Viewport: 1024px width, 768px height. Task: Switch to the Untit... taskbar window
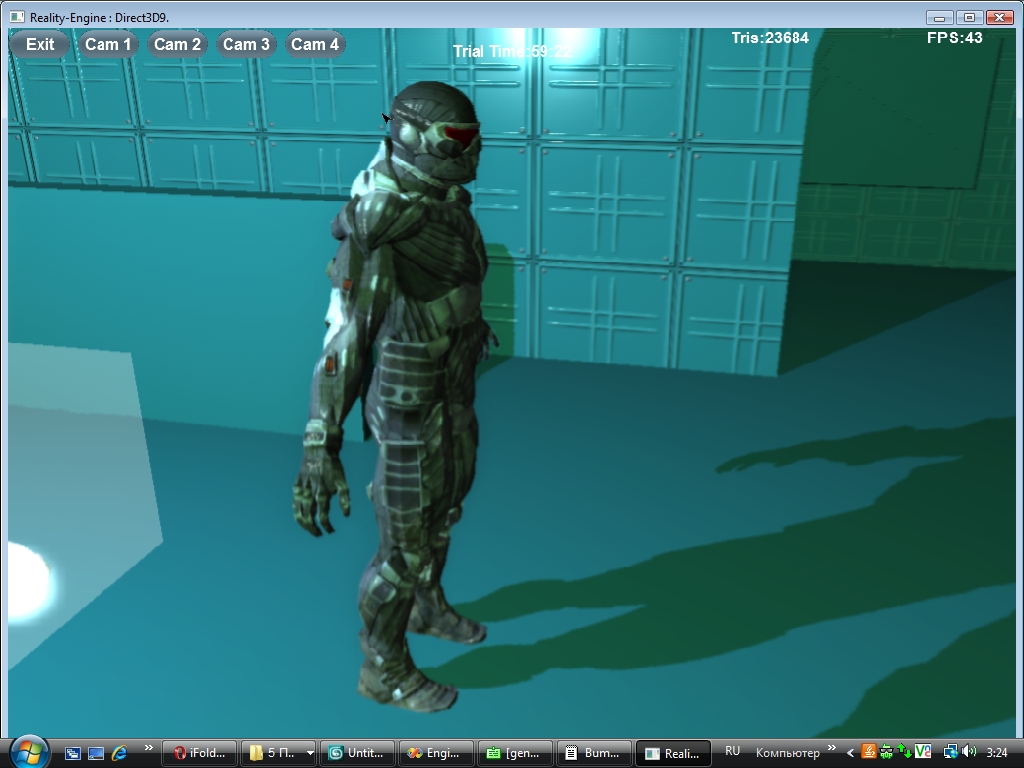click(x=357, y=753)
